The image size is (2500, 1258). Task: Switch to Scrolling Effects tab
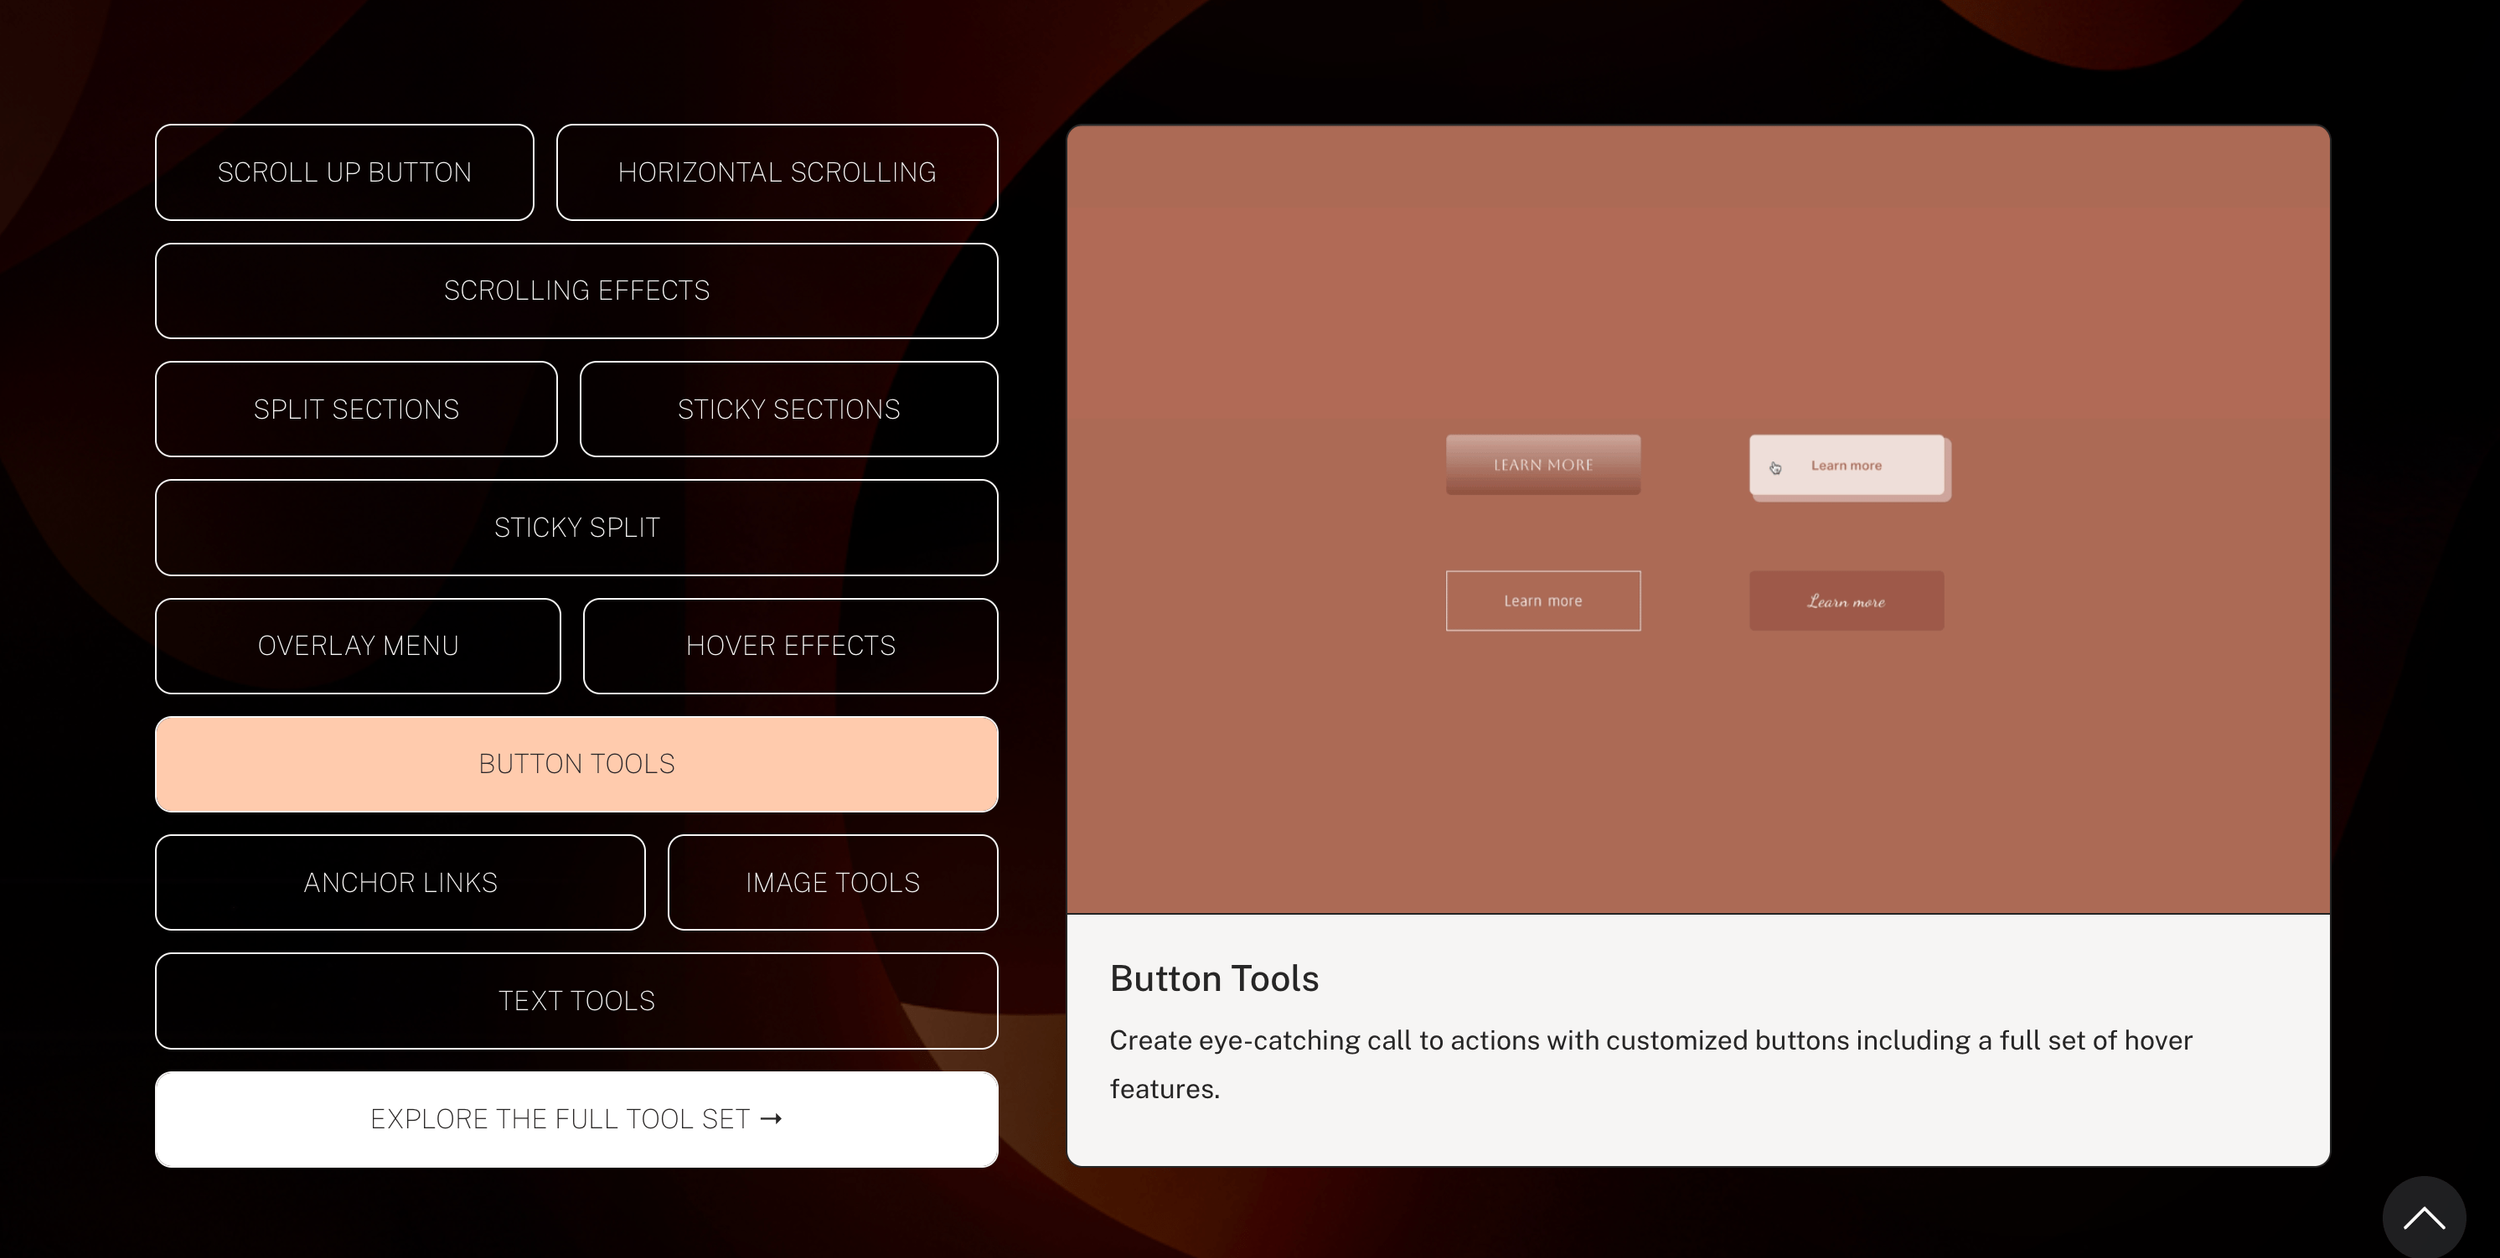[x=576, y=291]
